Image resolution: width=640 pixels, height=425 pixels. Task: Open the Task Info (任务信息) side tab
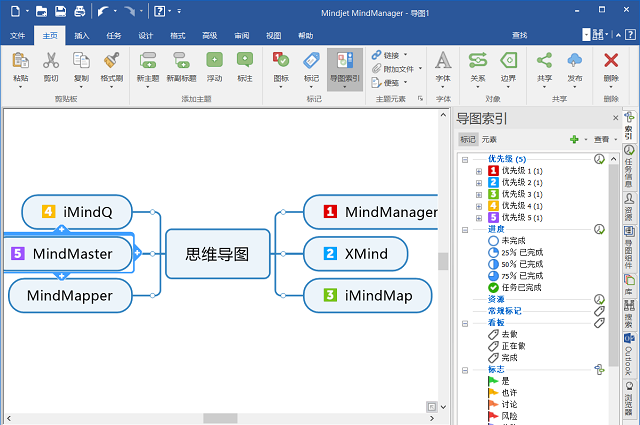point(629,166)
